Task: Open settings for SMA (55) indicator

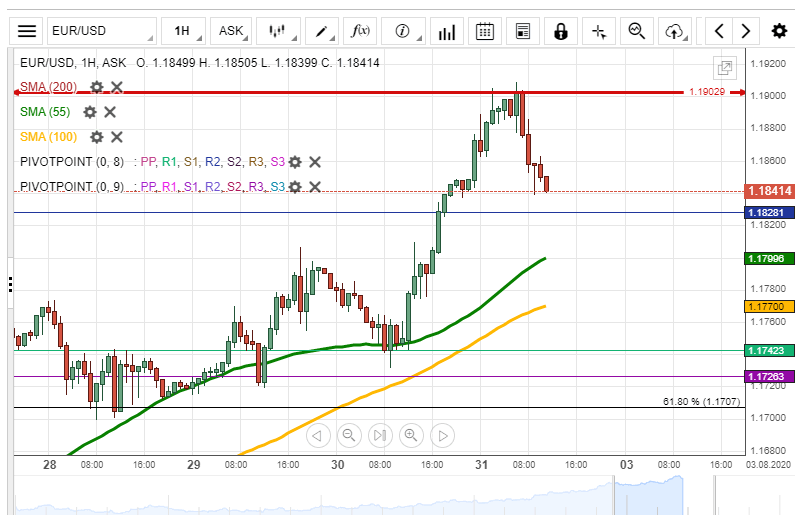Action: point(90,112)
